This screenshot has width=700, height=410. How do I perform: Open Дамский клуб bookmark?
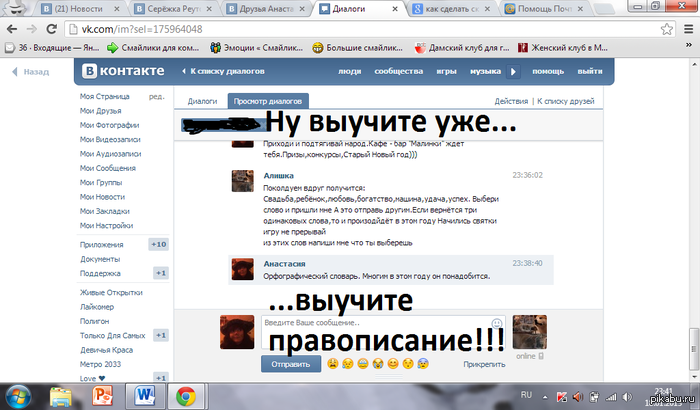click(462, 47)
